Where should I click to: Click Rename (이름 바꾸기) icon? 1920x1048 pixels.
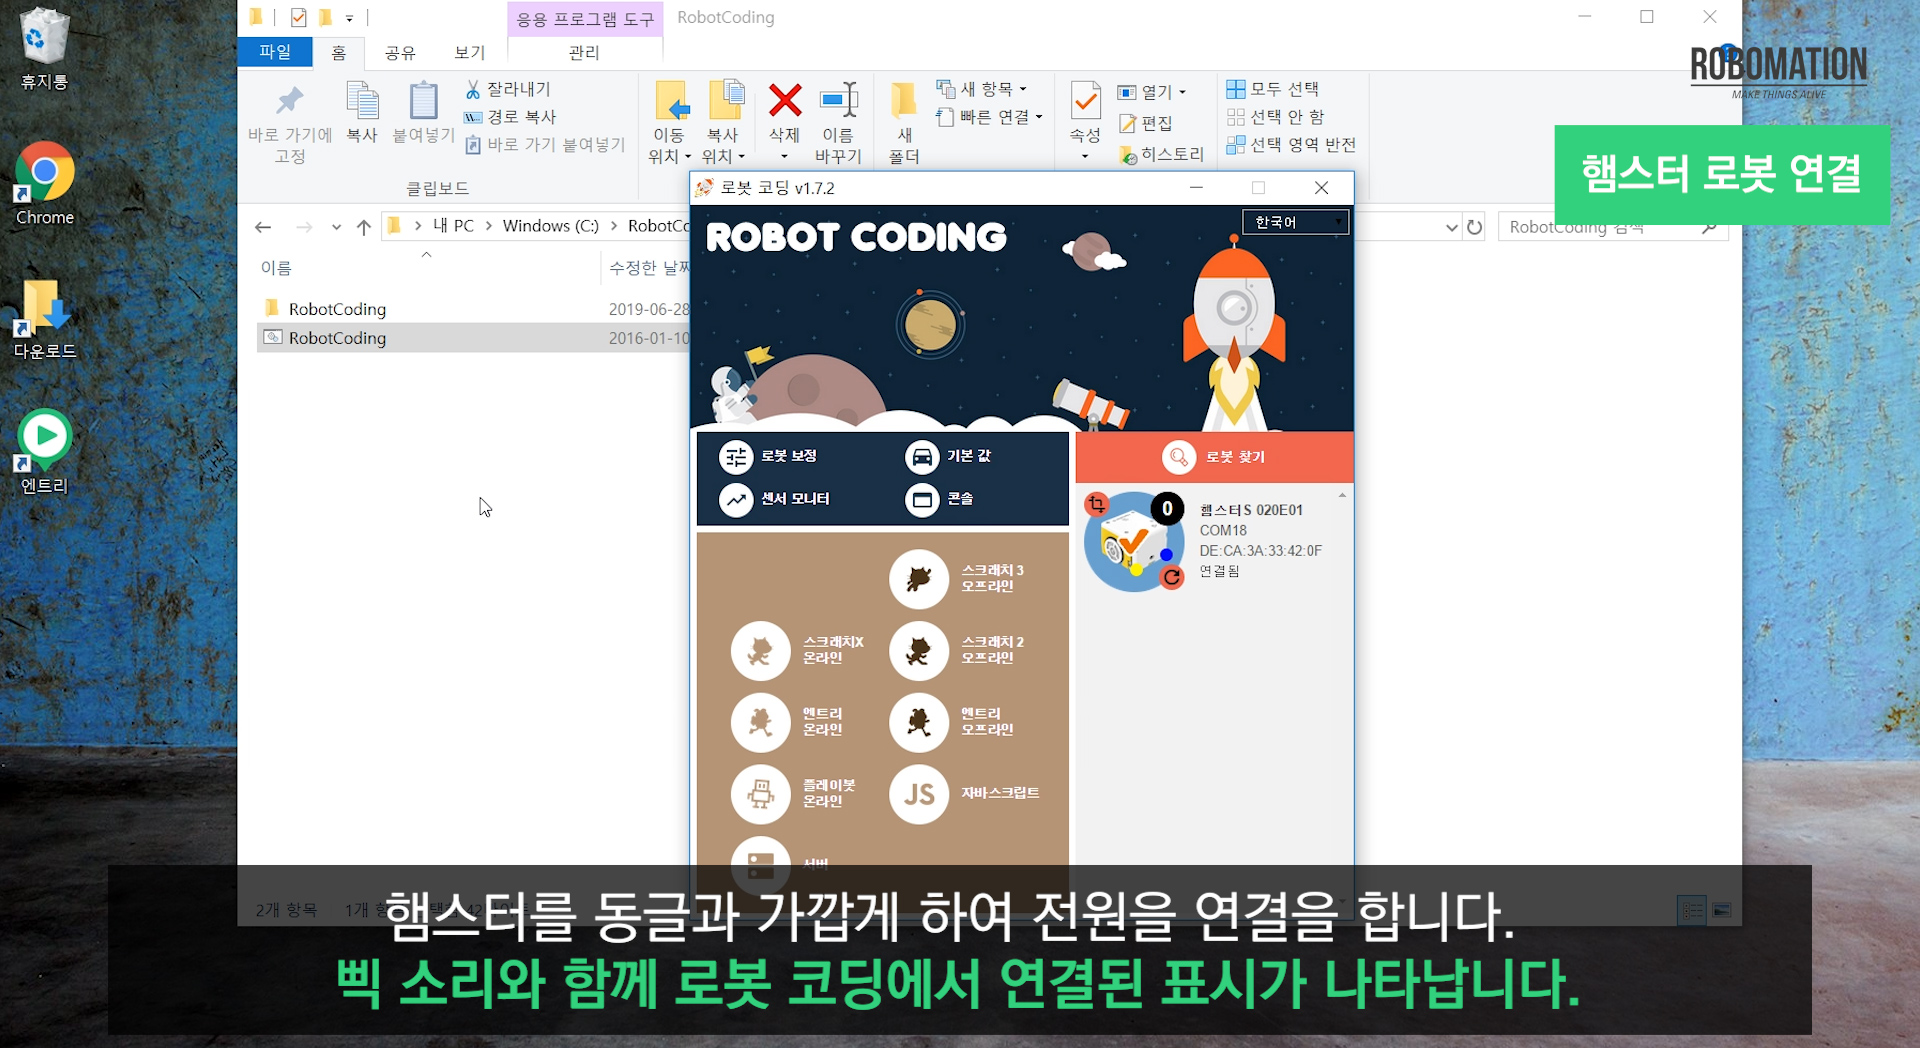838,122
